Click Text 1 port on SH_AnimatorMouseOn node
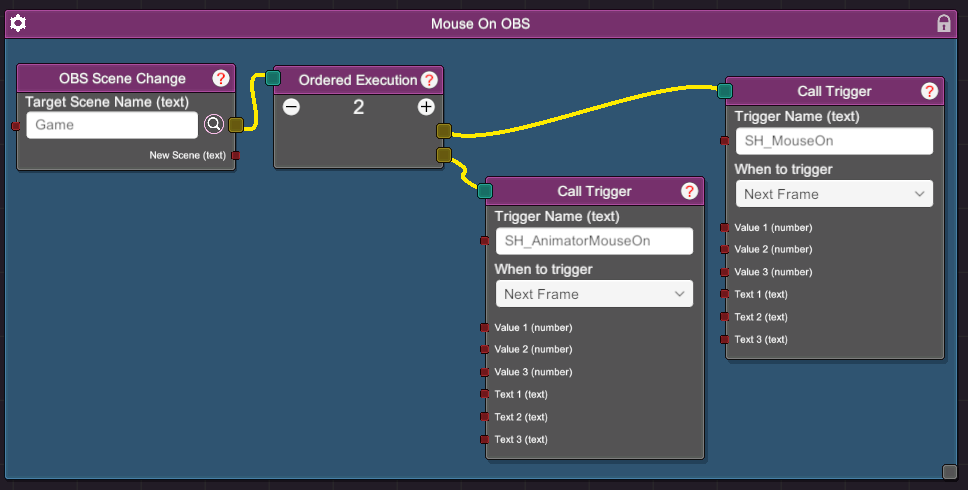 point(485,394)
